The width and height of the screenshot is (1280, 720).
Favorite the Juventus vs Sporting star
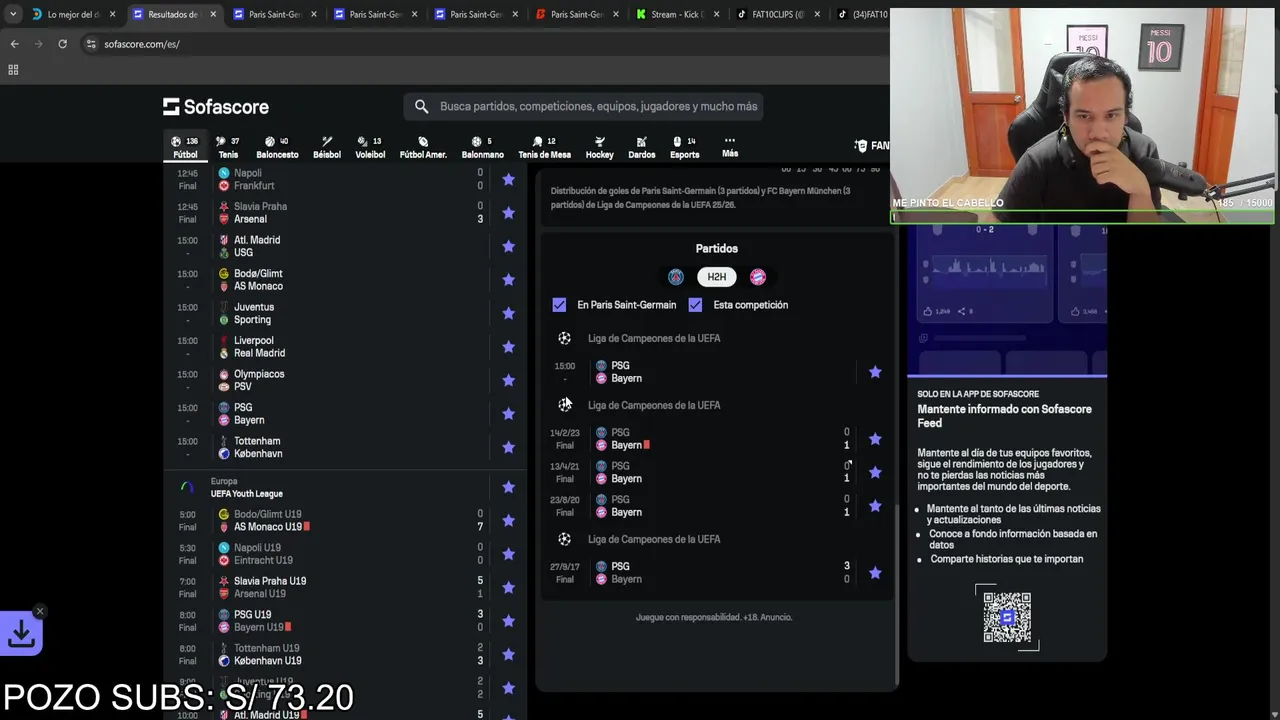click(508, 313)
